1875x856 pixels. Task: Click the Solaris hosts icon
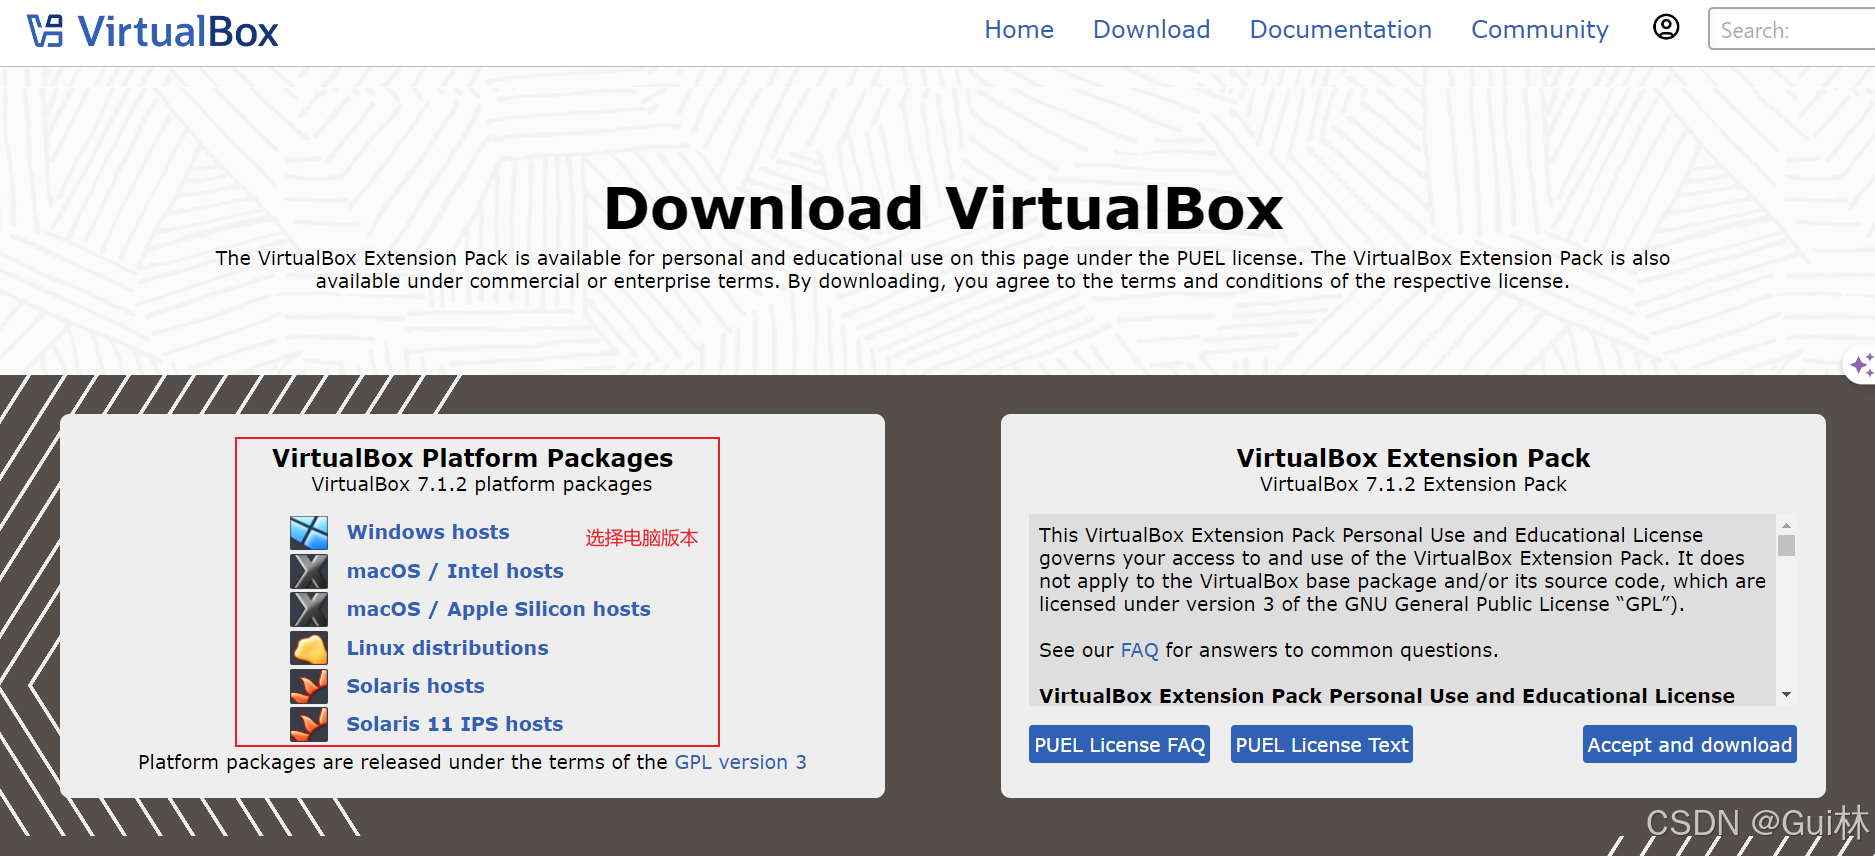click(309, 686)
